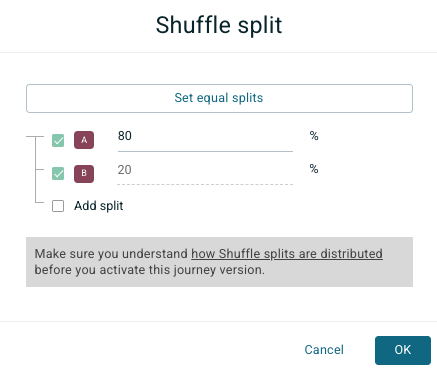Select the maroon B split badge
The height and width of the screenshot is (374, 437).
[x=84, y=174]
